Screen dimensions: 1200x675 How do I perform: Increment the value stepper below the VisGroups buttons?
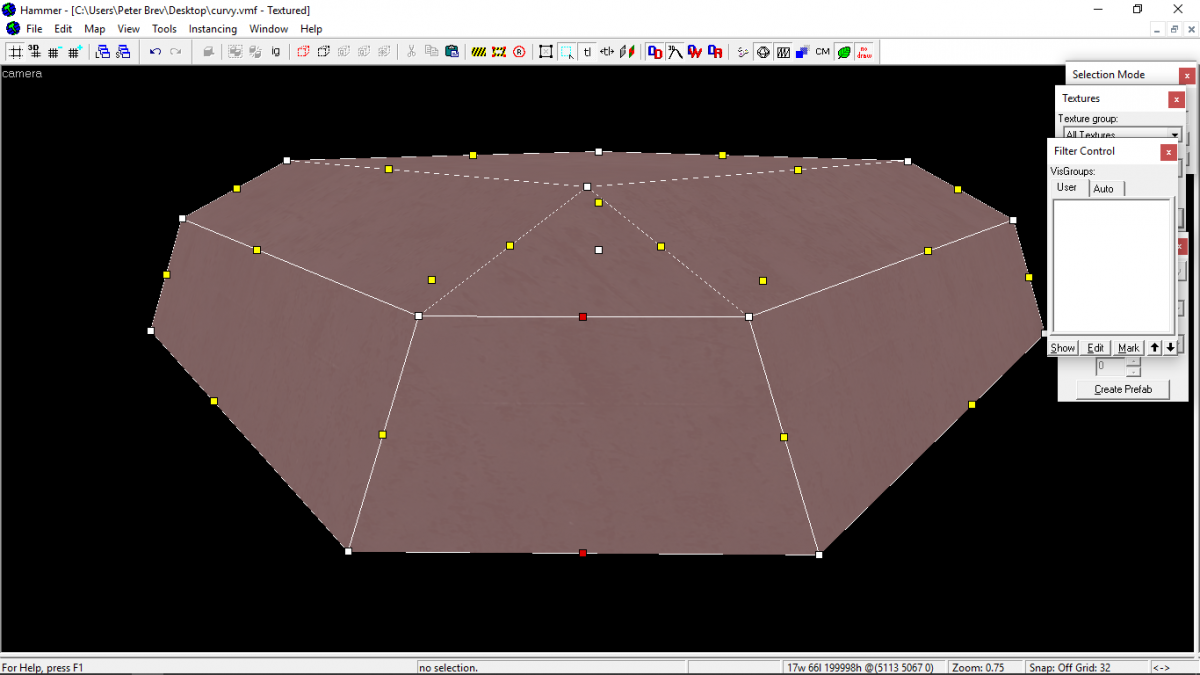(1133, 361)
